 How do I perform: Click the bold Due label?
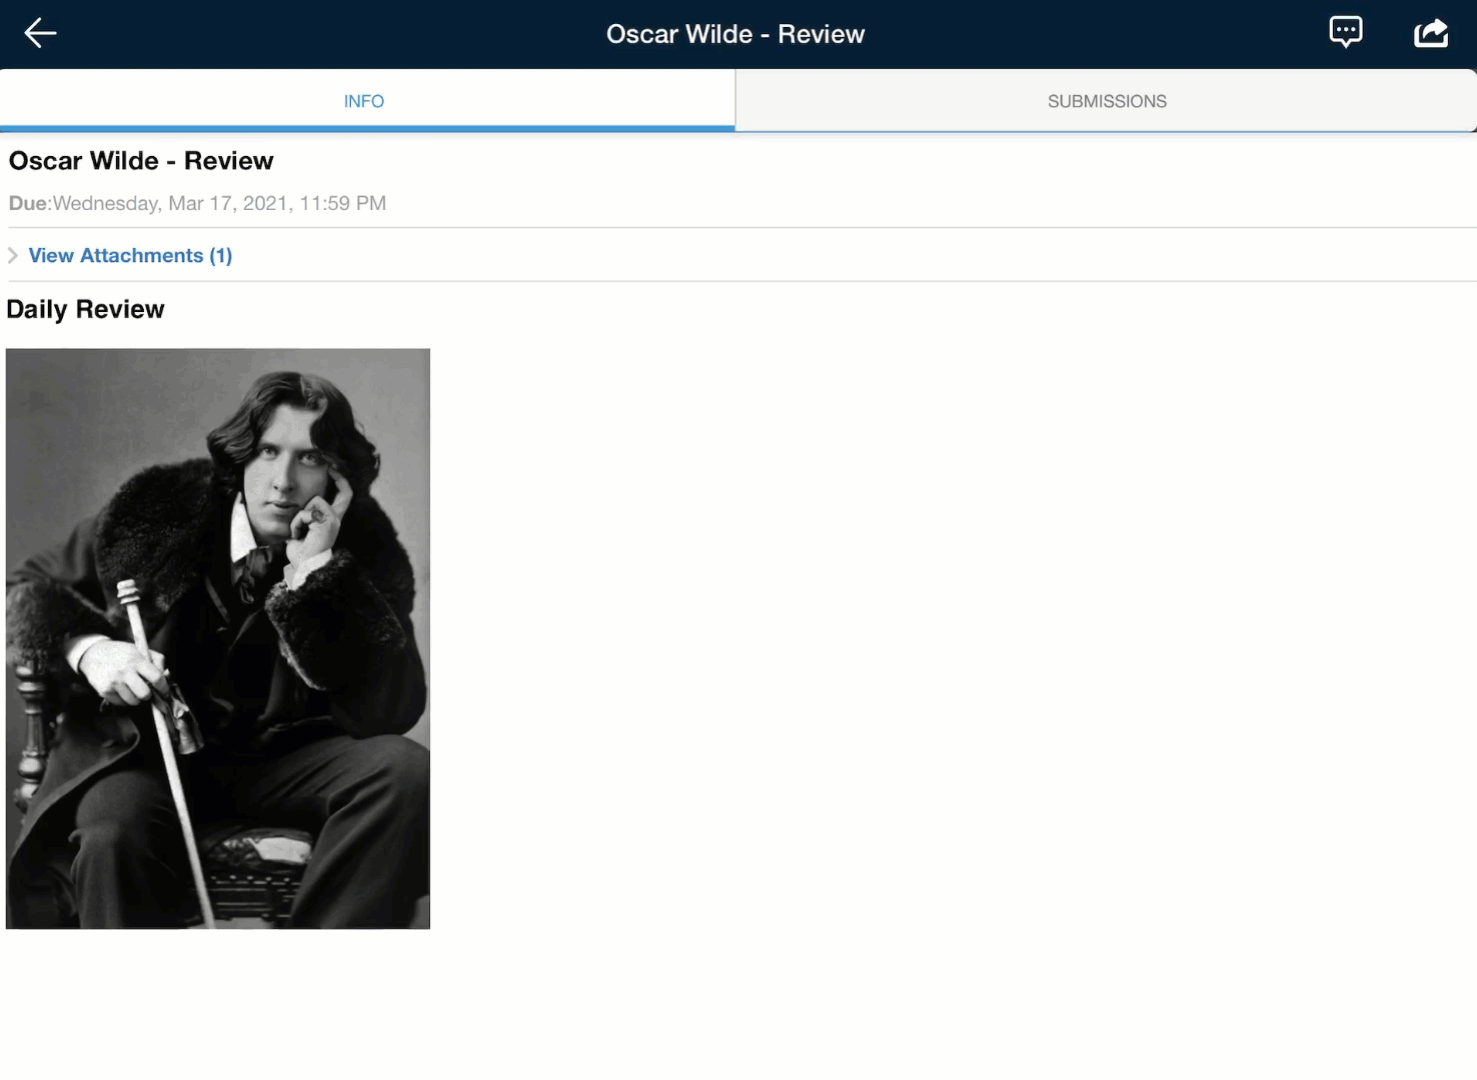pyautogui.click(x=28, y=203)
